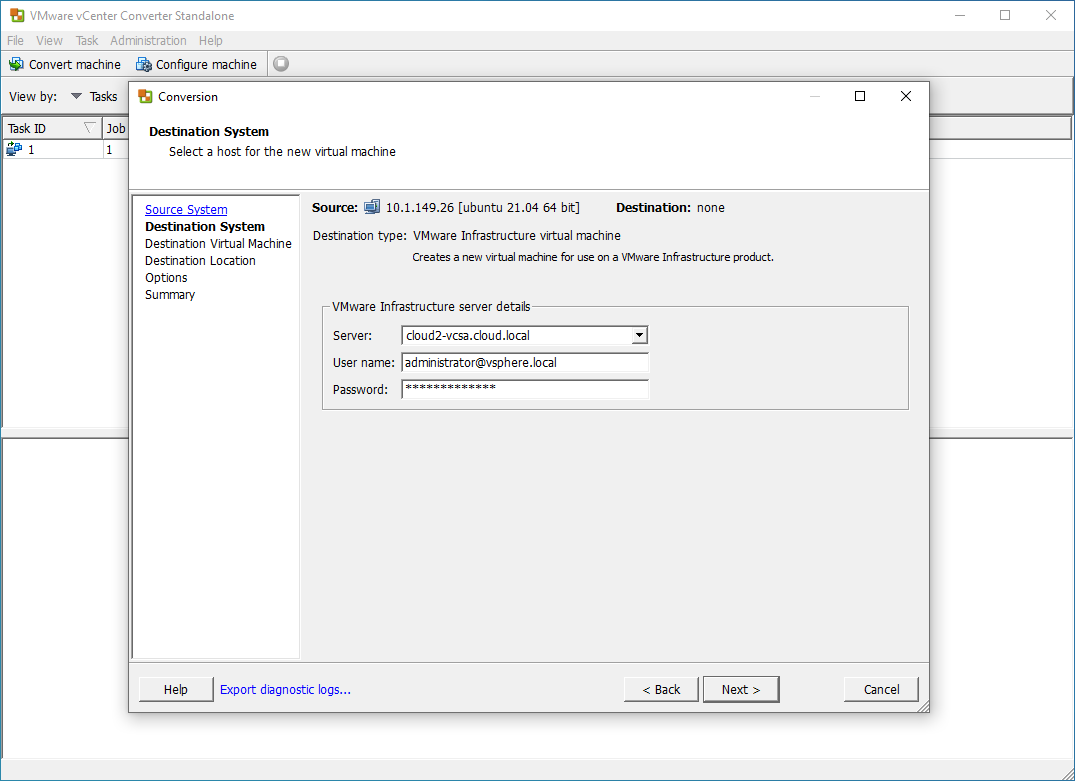Viewport: 1075px width, 781px height.
Task: Click the source machine monitor icon
Action: click(x=372, y=207)
